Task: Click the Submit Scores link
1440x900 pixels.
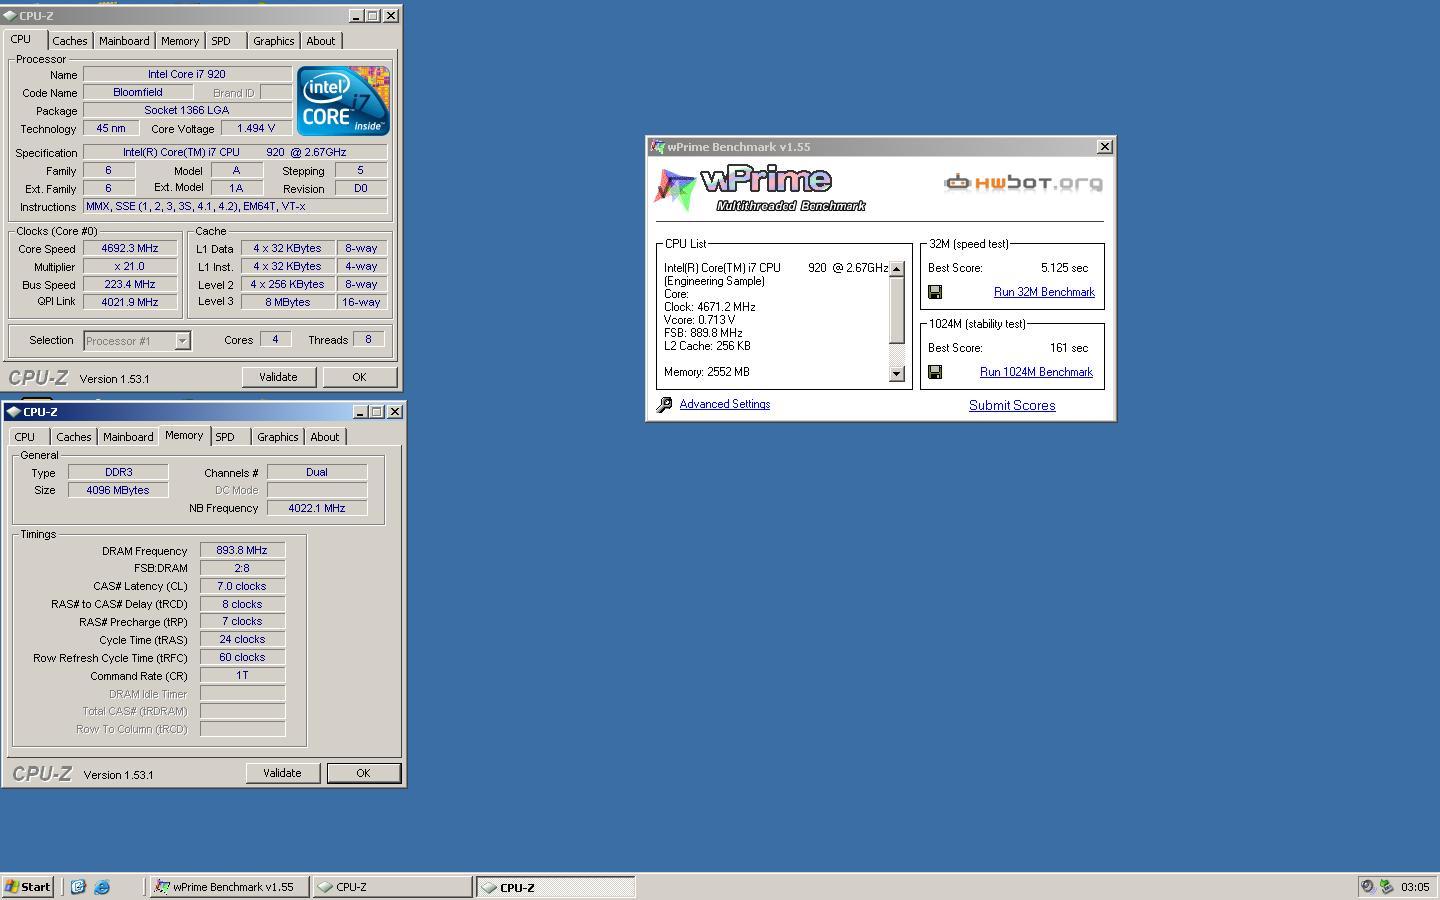Action: pos(1012,405)
